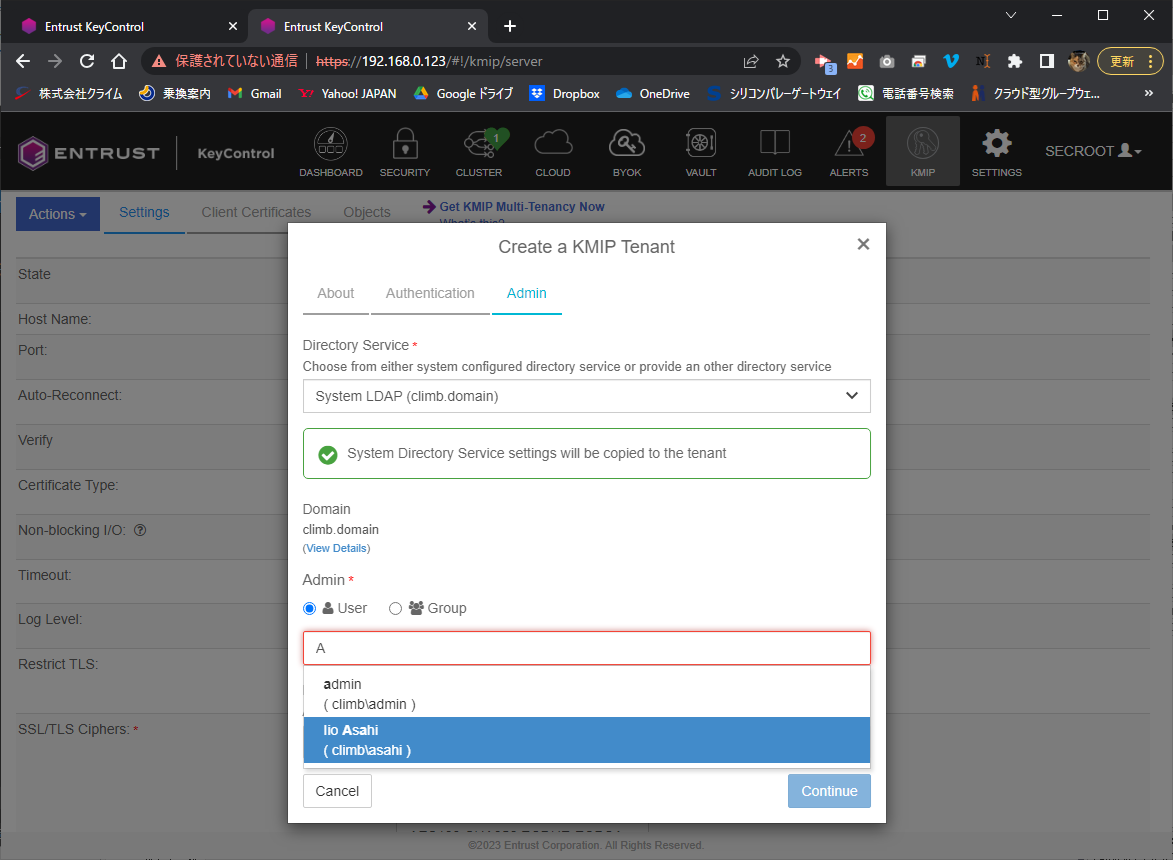
Task: Show more bookmarks with chevron
Action: pyautogui.click(x=1148, y=93)
